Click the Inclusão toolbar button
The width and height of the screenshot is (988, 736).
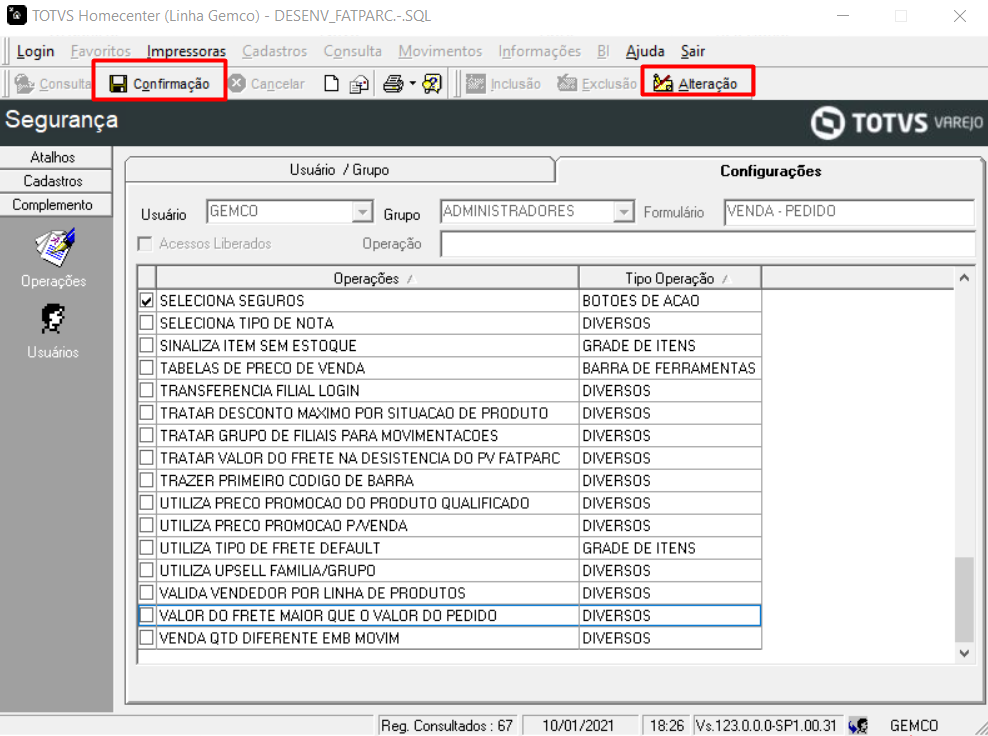point(503,84)
